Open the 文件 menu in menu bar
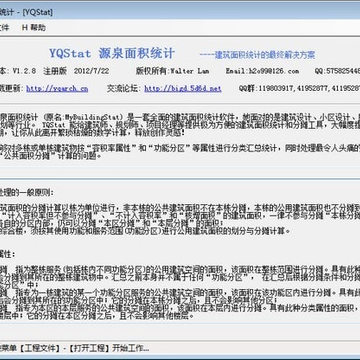This screenshot has width=360, height=360. coord(5,28)
